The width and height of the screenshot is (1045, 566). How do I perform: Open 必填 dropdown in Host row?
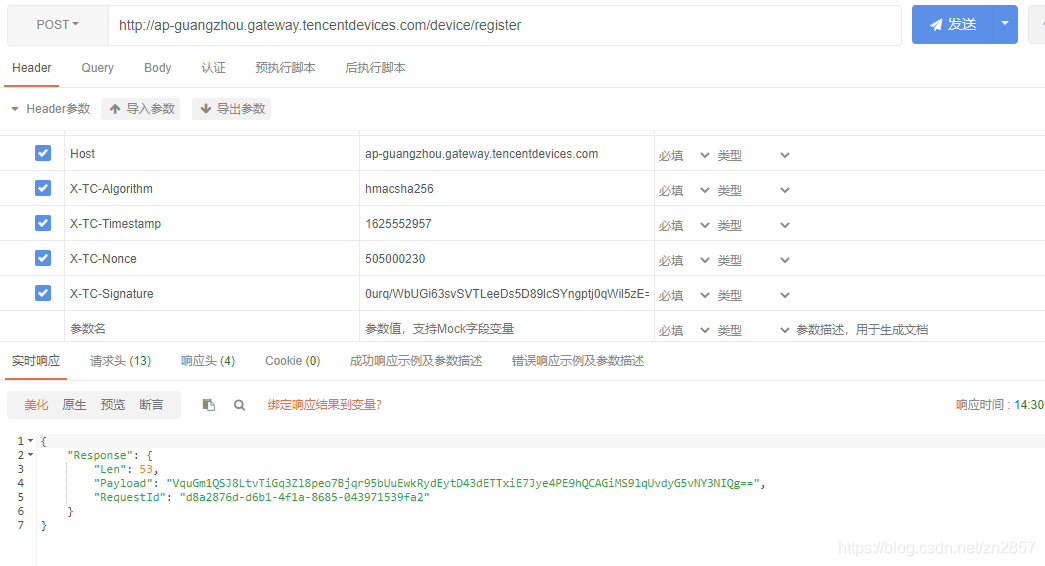[684, 155]
